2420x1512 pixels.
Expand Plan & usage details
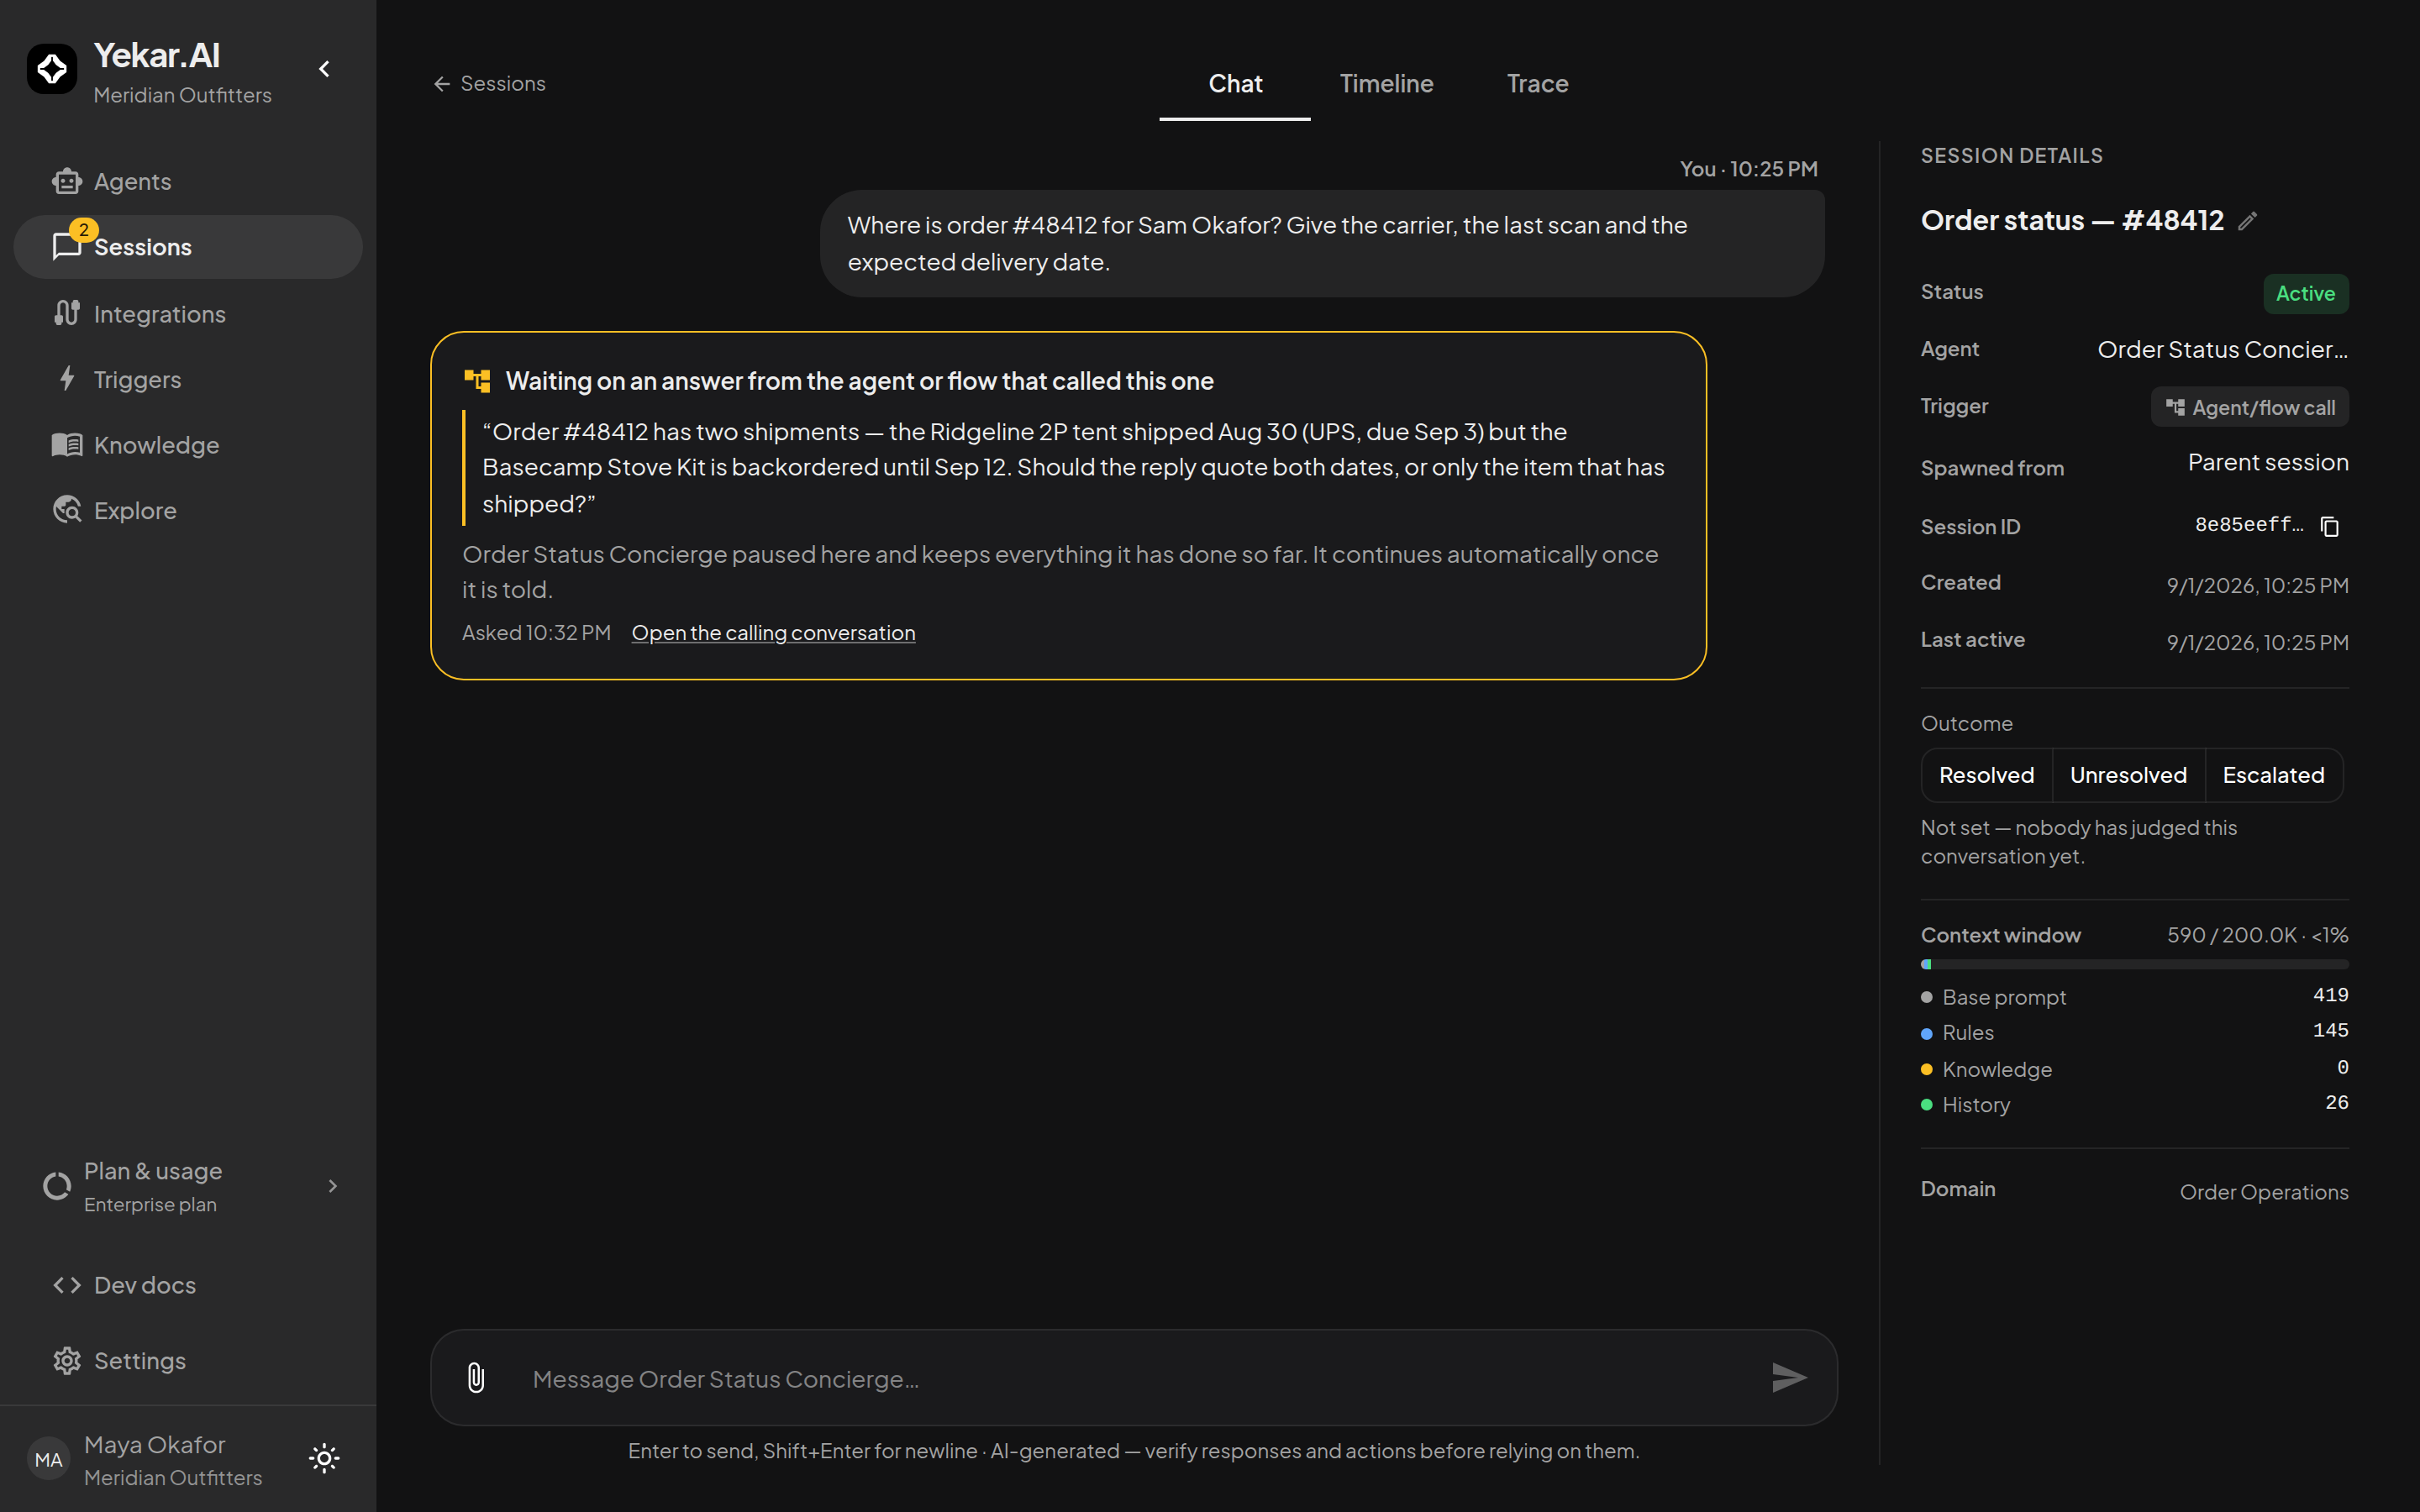point(333,1186)
